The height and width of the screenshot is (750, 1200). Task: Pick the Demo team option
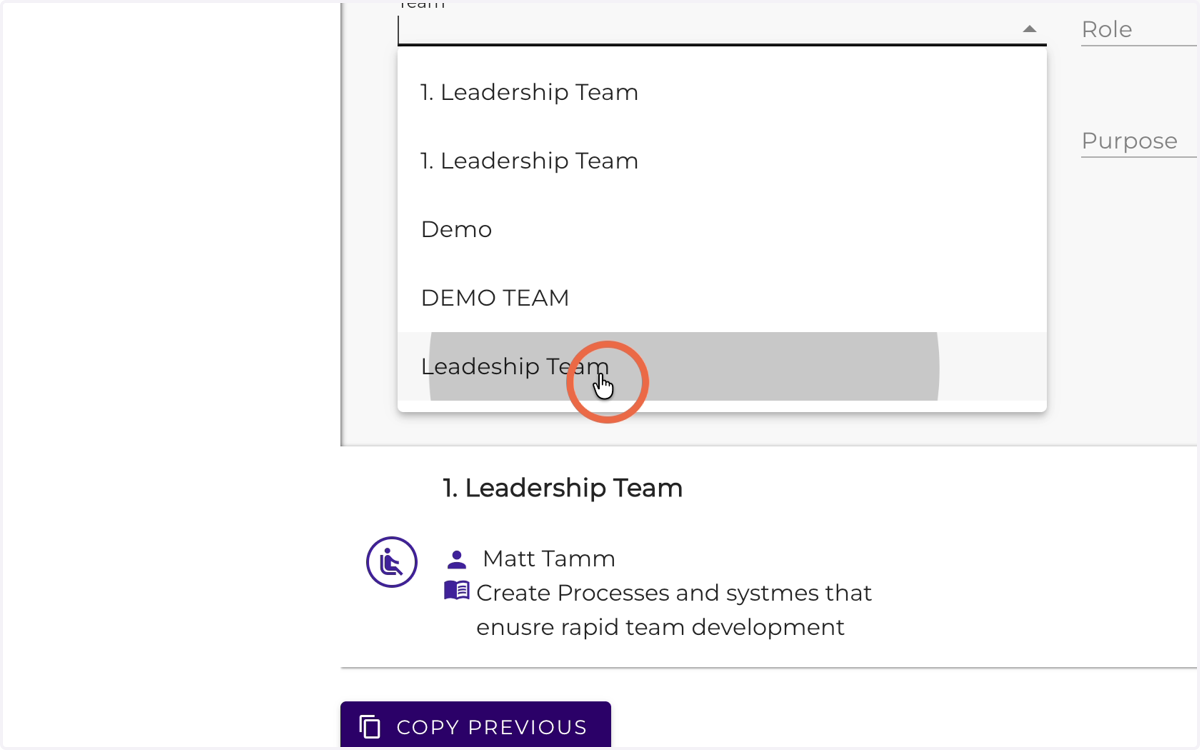click(722, 229)
